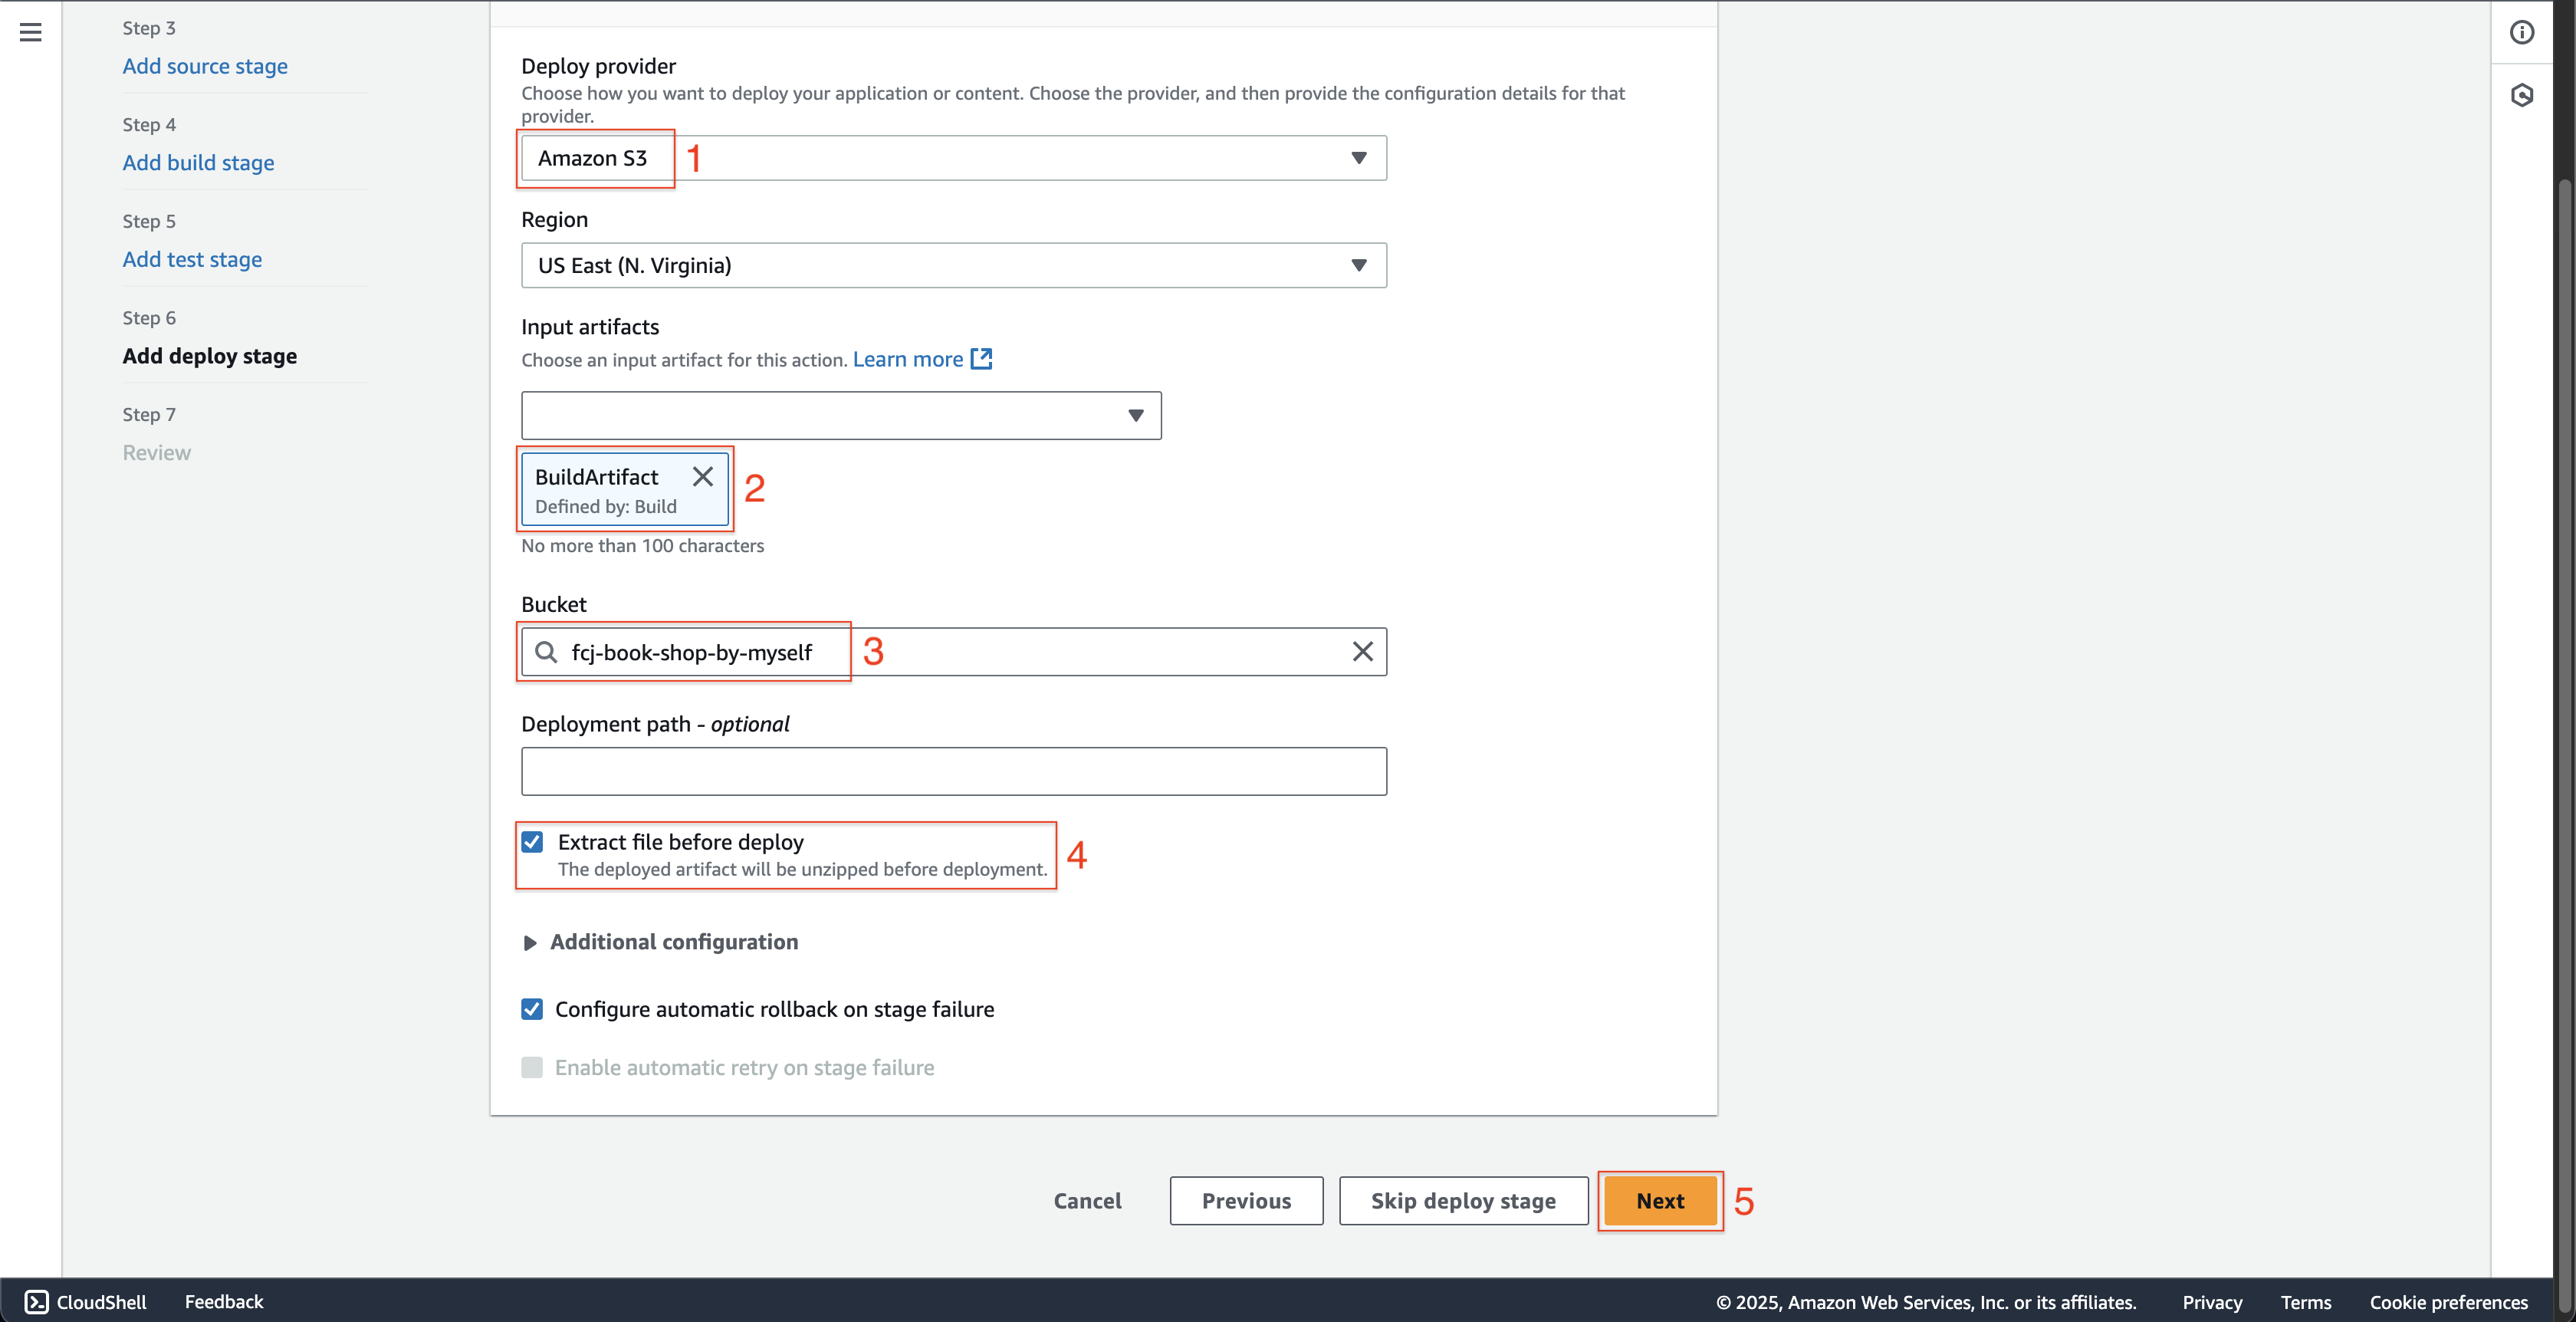This screenshot has height=1322, width=2576.
Task: Click the Deployment path input field
Action: point(953,771)
